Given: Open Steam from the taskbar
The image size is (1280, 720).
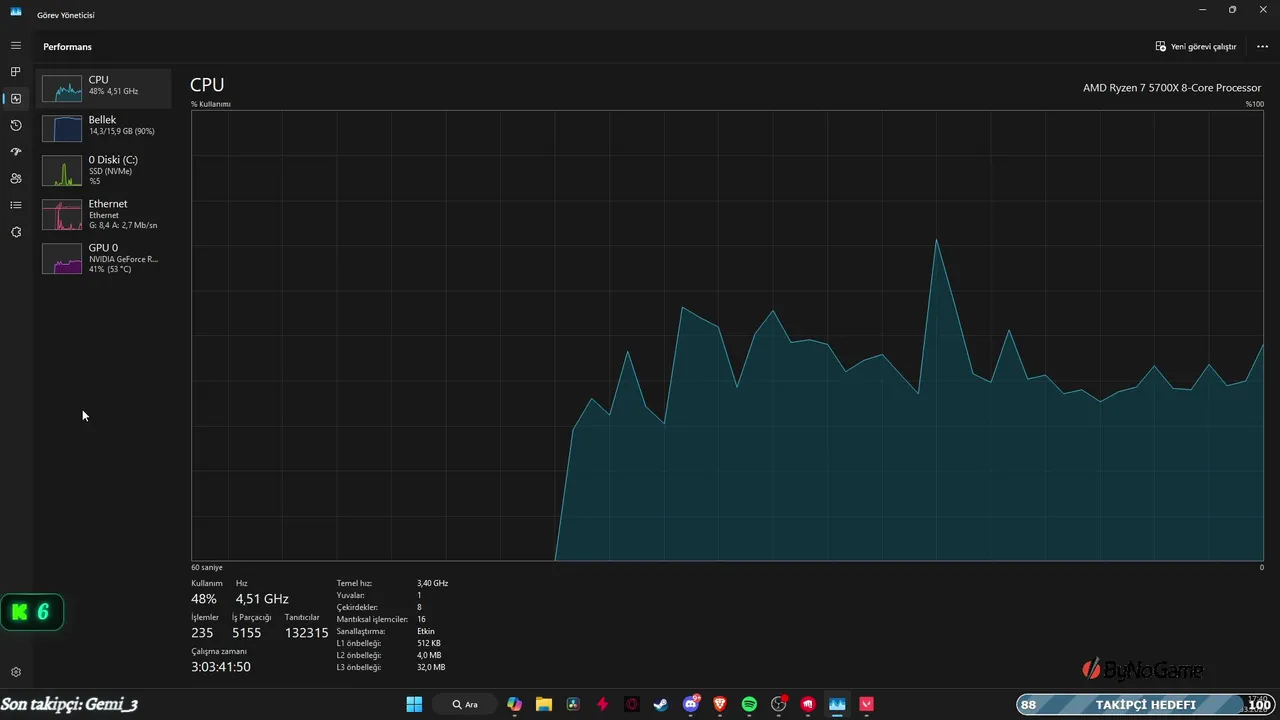Looking at the screenshot, I should [x=661, y=704].
